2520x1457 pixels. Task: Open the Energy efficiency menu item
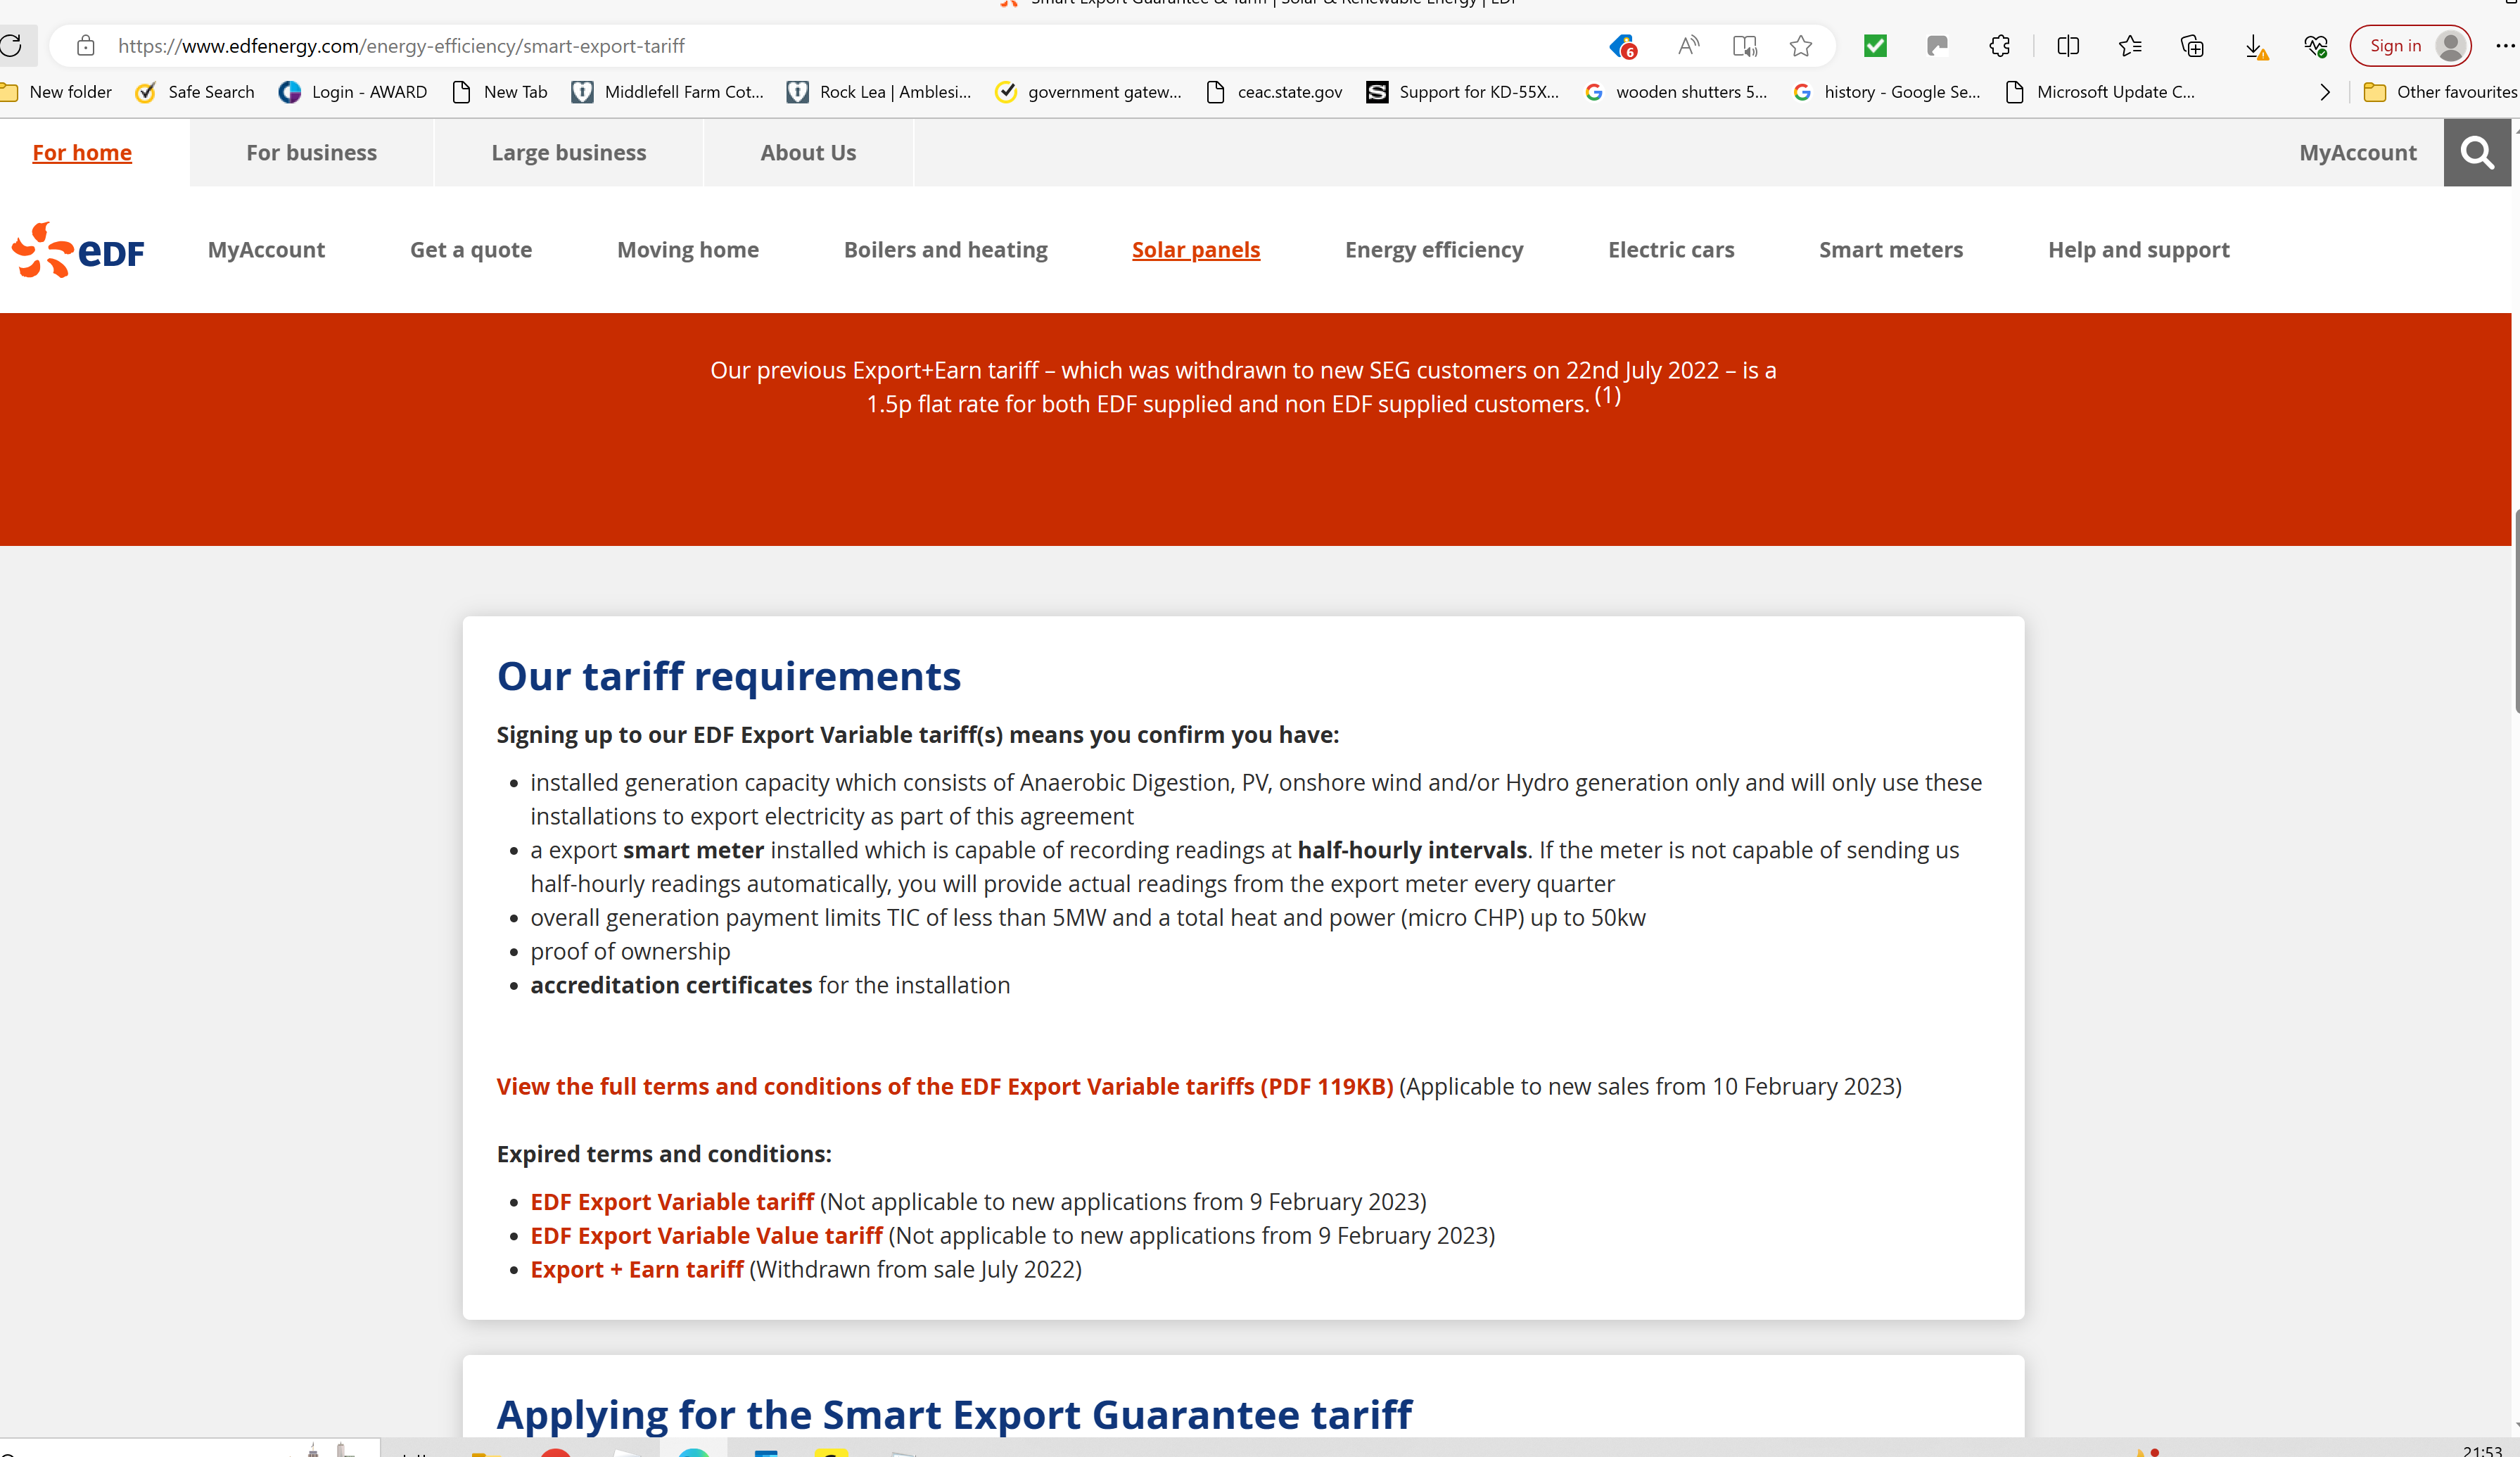pyautogui.click(x=1434, y=250)
